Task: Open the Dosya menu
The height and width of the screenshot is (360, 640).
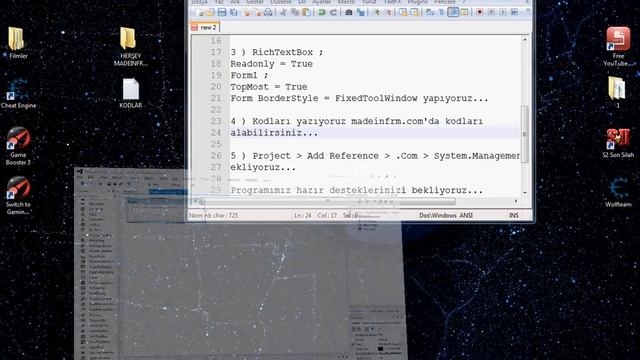Action: click(x=200, y=2)
